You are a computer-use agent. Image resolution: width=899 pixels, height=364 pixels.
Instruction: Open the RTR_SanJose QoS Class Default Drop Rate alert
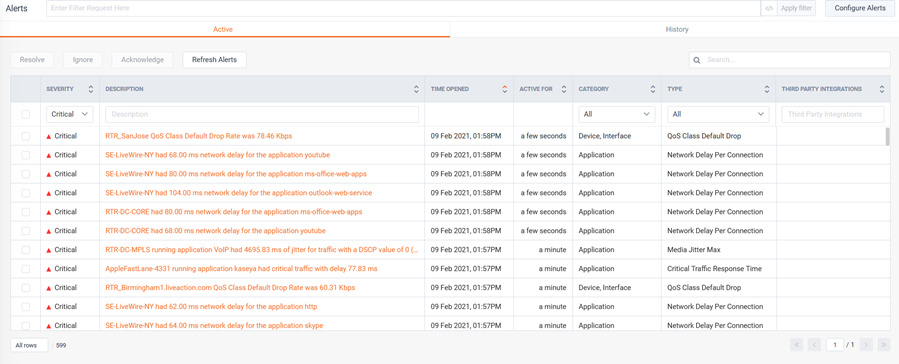coord(199,136)
